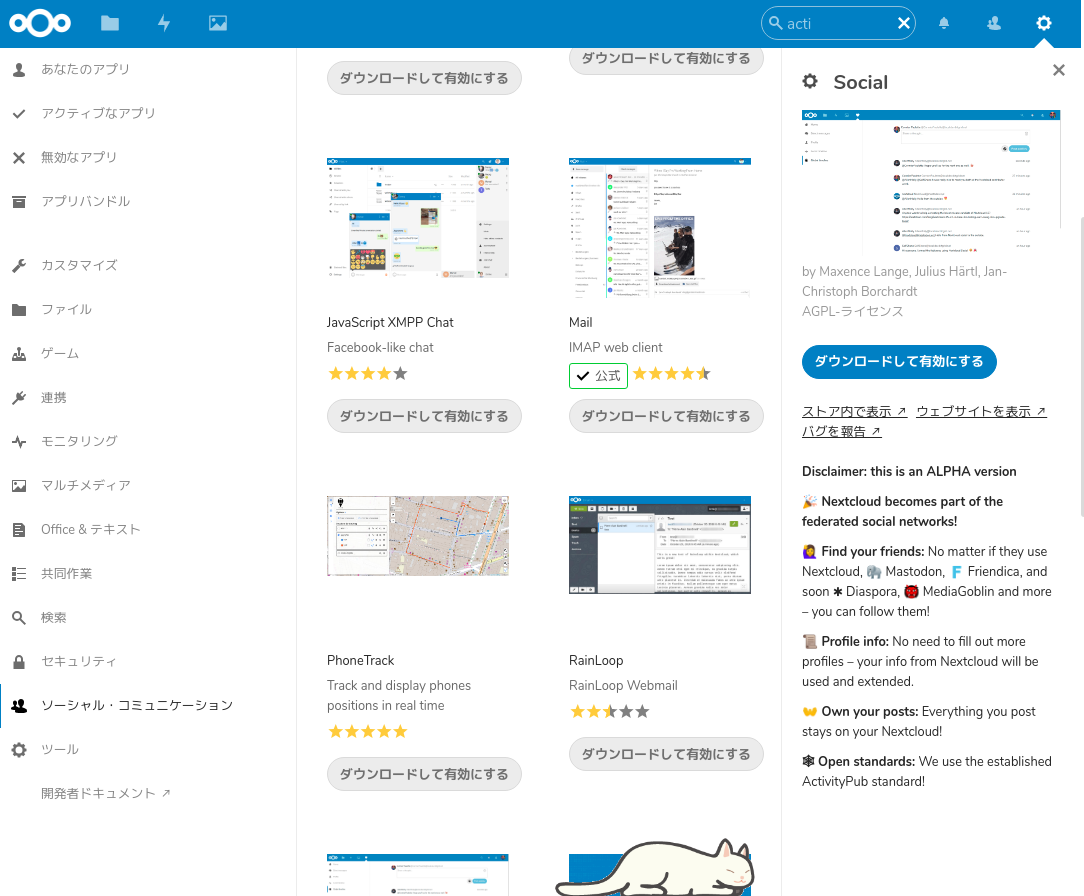Click the game icon beside ゲーム

[19, 354]
